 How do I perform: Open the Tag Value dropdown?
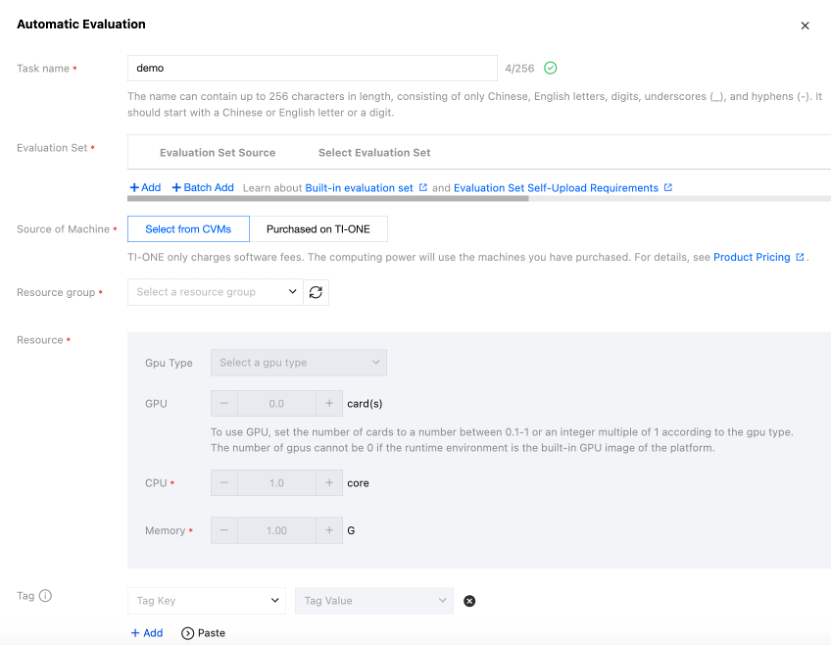tap(374, 601)
